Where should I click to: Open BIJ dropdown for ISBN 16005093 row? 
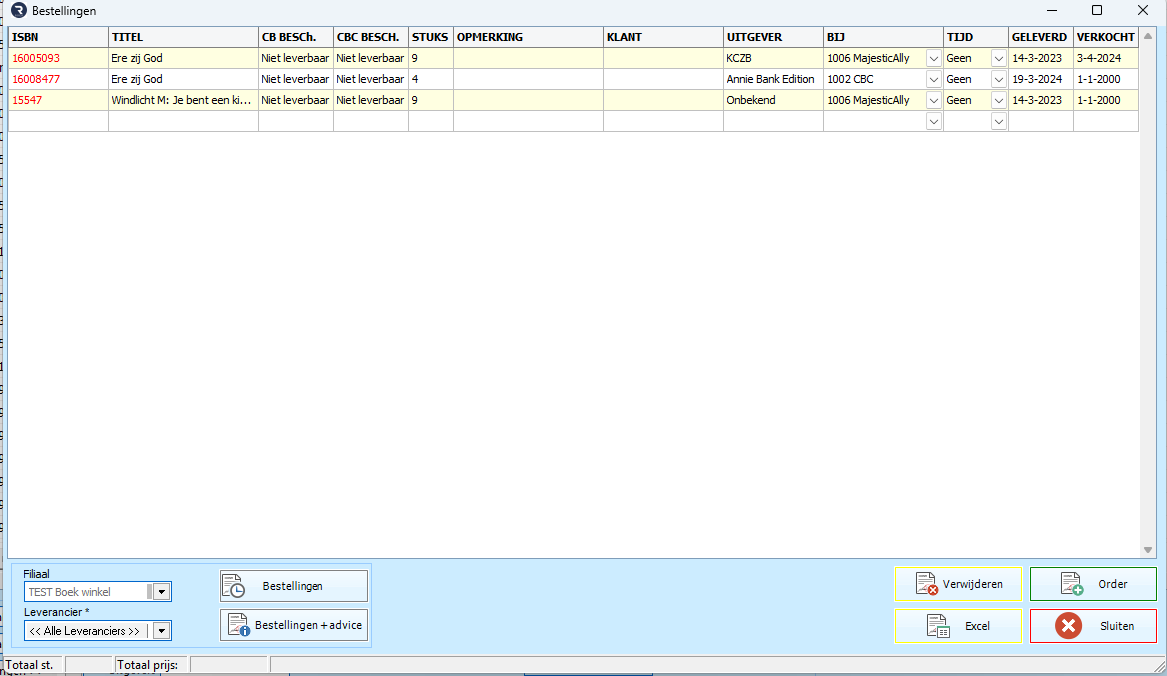(933, 58)
